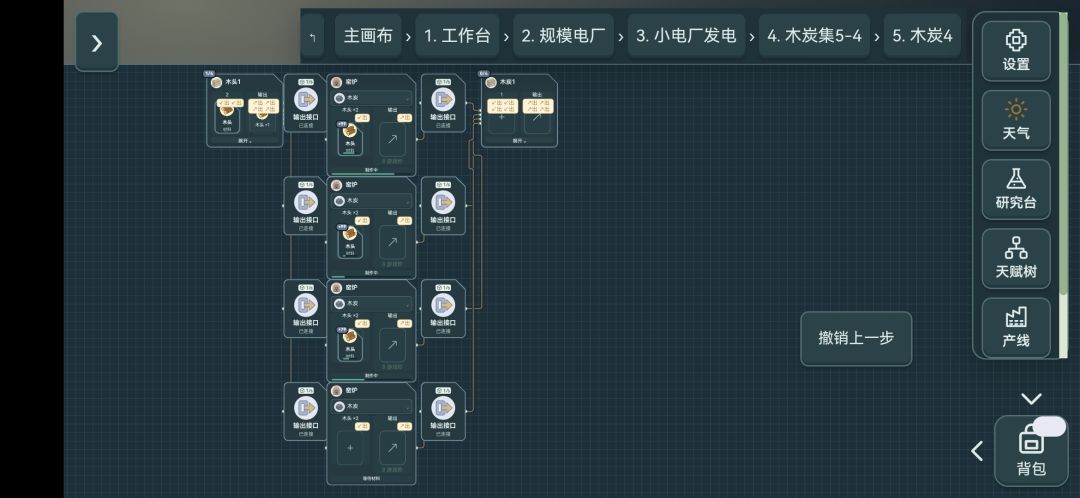Click the third 窑炉 kiln header icon

[x=337, y=288]
